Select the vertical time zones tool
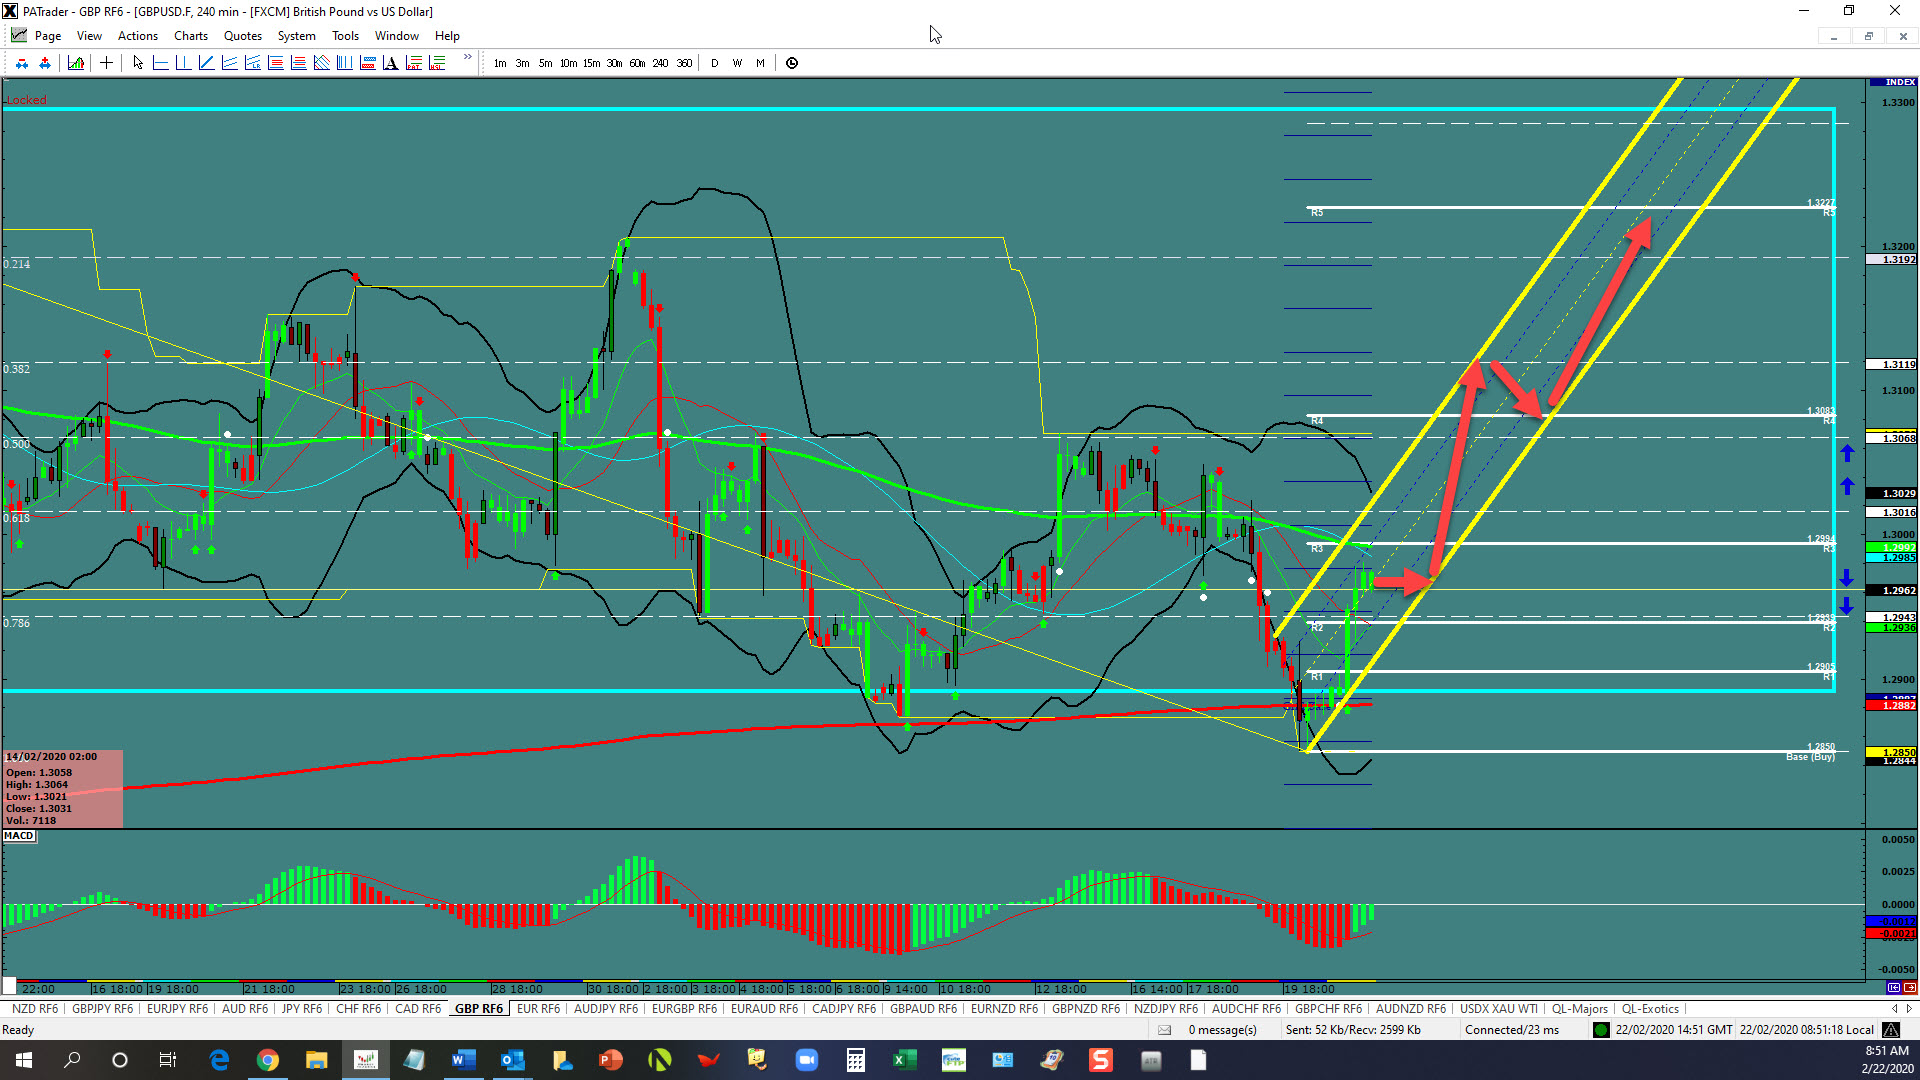The width and height of the screenshot is (1920, 1080). [344, 63]
